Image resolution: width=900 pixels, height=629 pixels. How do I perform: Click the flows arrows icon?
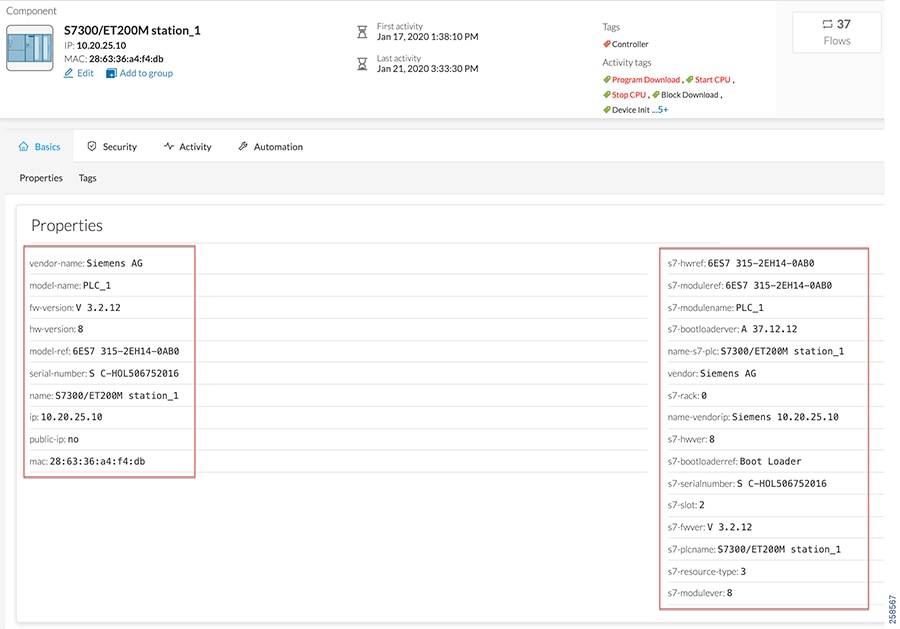point(827,24)
